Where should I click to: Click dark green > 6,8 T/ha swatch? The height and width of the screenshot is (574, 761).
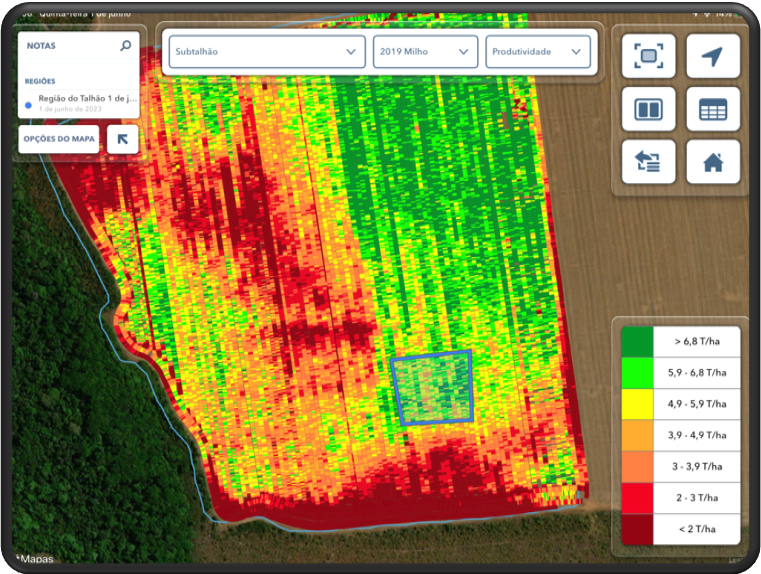[x=637, y=341]
